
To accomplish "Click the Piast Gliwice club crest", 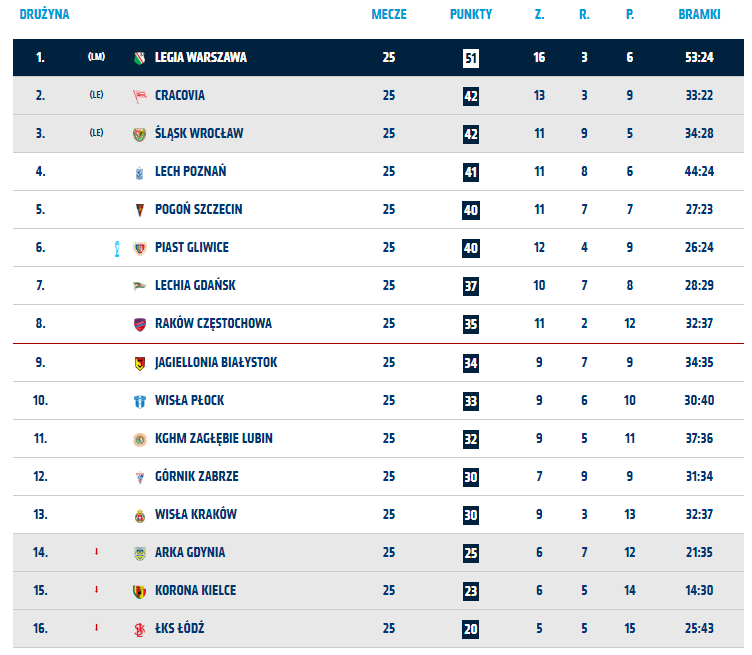I will click(140, 248).
